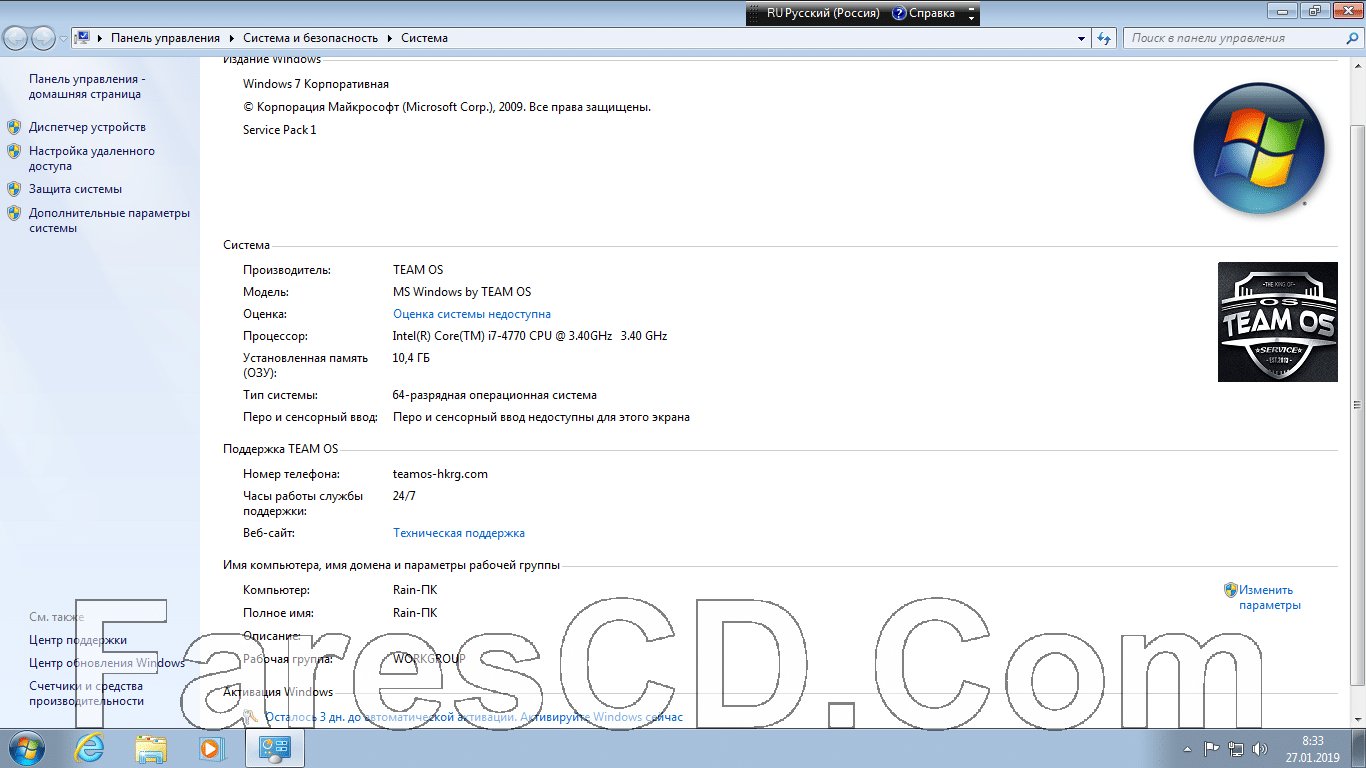Viewport: 1366px width, 768px height.
Task: Click the activation countdown link to activate Windows
Action: [x=474, y=717]
